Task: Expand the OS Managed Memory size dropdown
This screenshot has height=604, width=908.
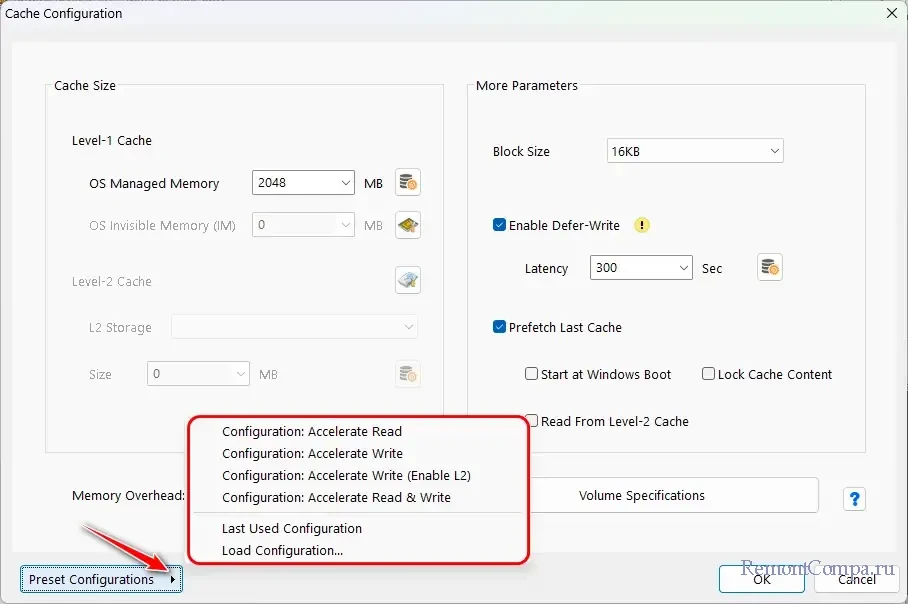Action: coord(346,183)
